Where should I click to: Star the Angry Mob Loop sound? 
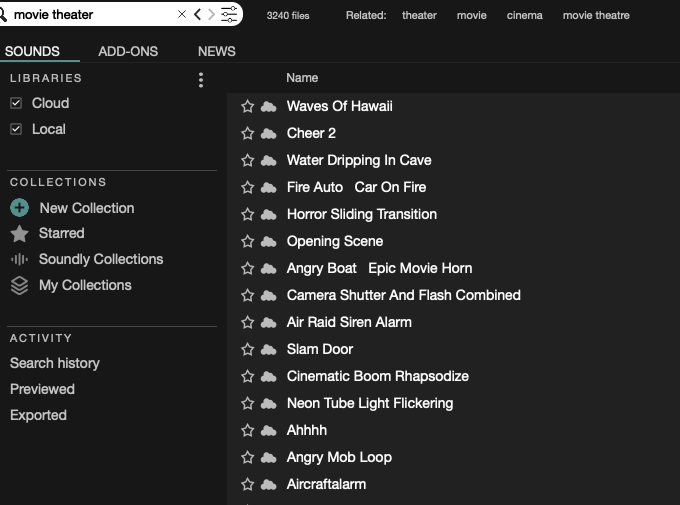(x=248, y=457)
